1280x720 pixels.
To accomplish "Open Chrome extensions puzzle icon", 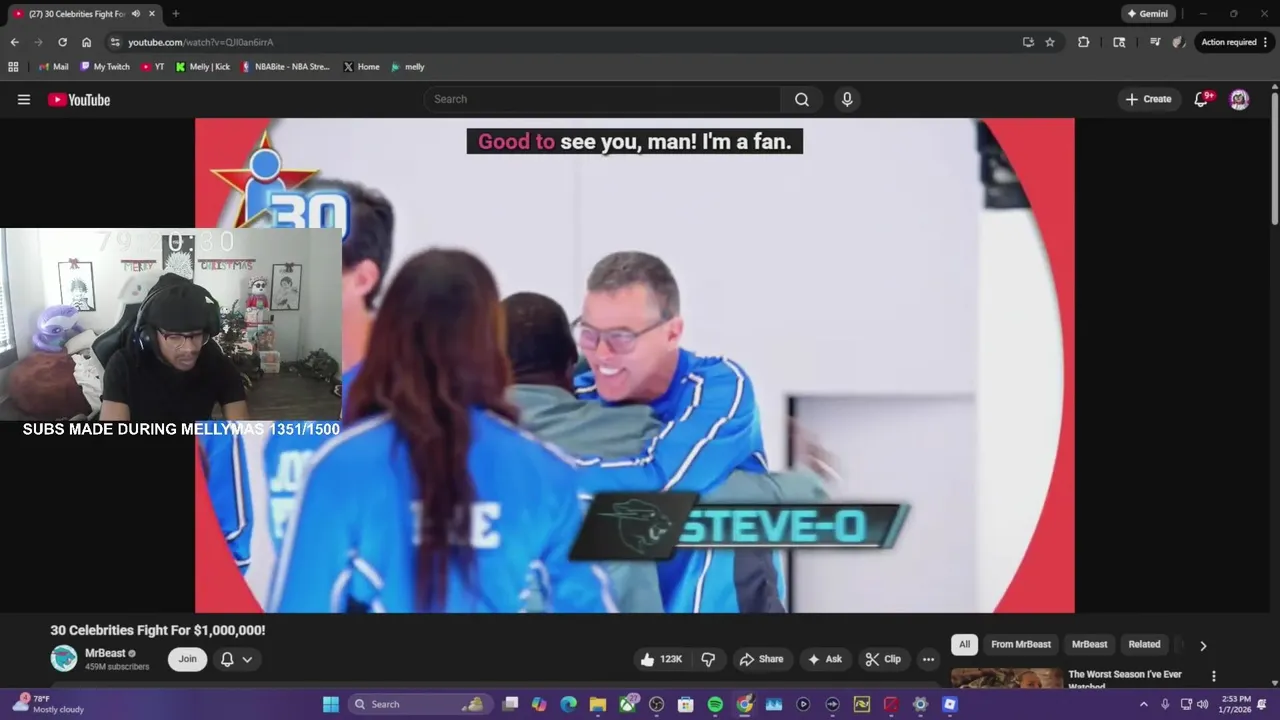I will coord(1083,42).
